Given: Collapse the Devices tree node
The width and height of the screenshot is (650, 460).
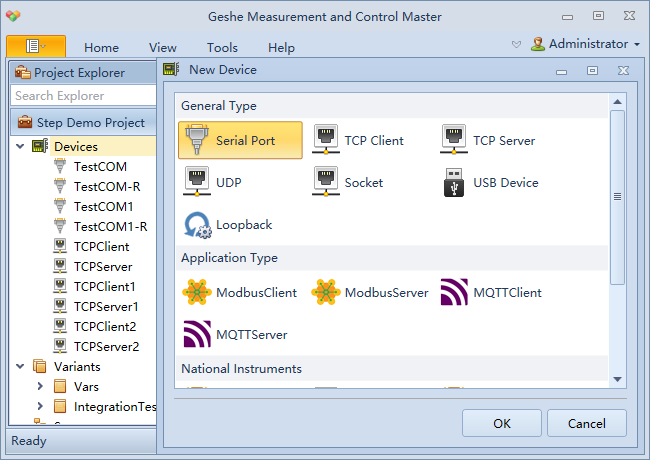Looking at the screenshot, I should point(20,146).
